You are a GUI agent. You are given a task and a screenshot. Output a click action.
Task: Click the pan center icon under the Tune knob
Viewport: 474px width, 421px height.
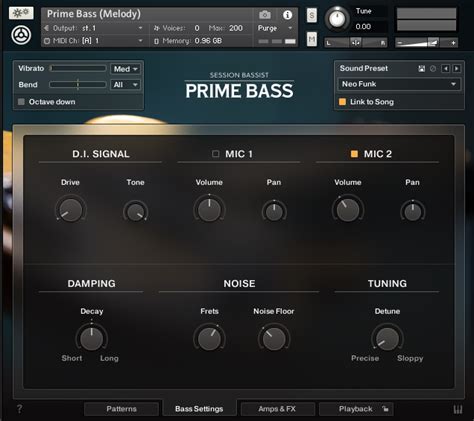[356, 43]
